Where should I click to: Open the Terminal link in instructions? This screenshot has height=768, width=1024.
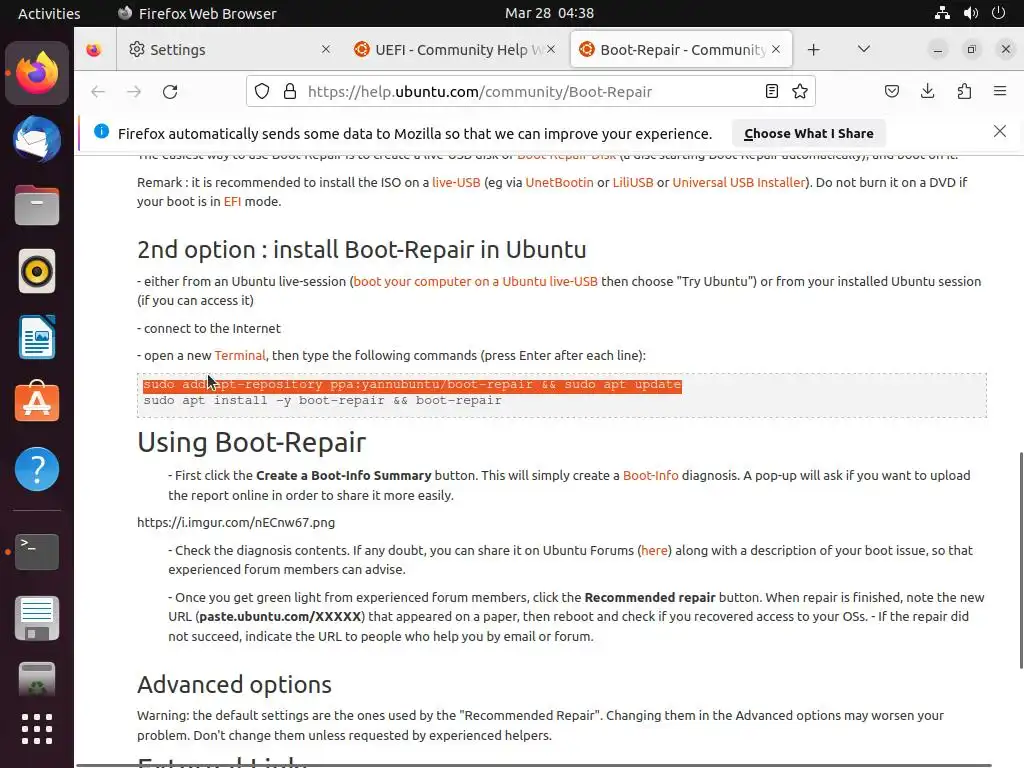(x=240, y=355)
